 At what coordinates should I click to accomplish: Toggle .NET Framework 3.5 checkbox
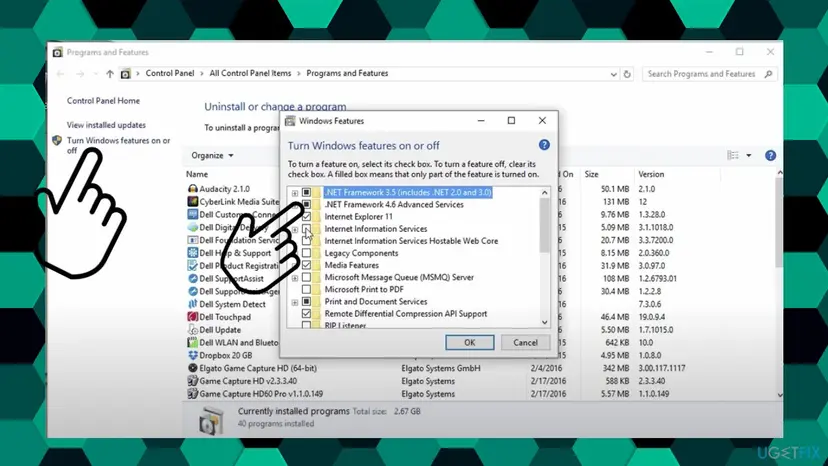click(x=306, y=192)
